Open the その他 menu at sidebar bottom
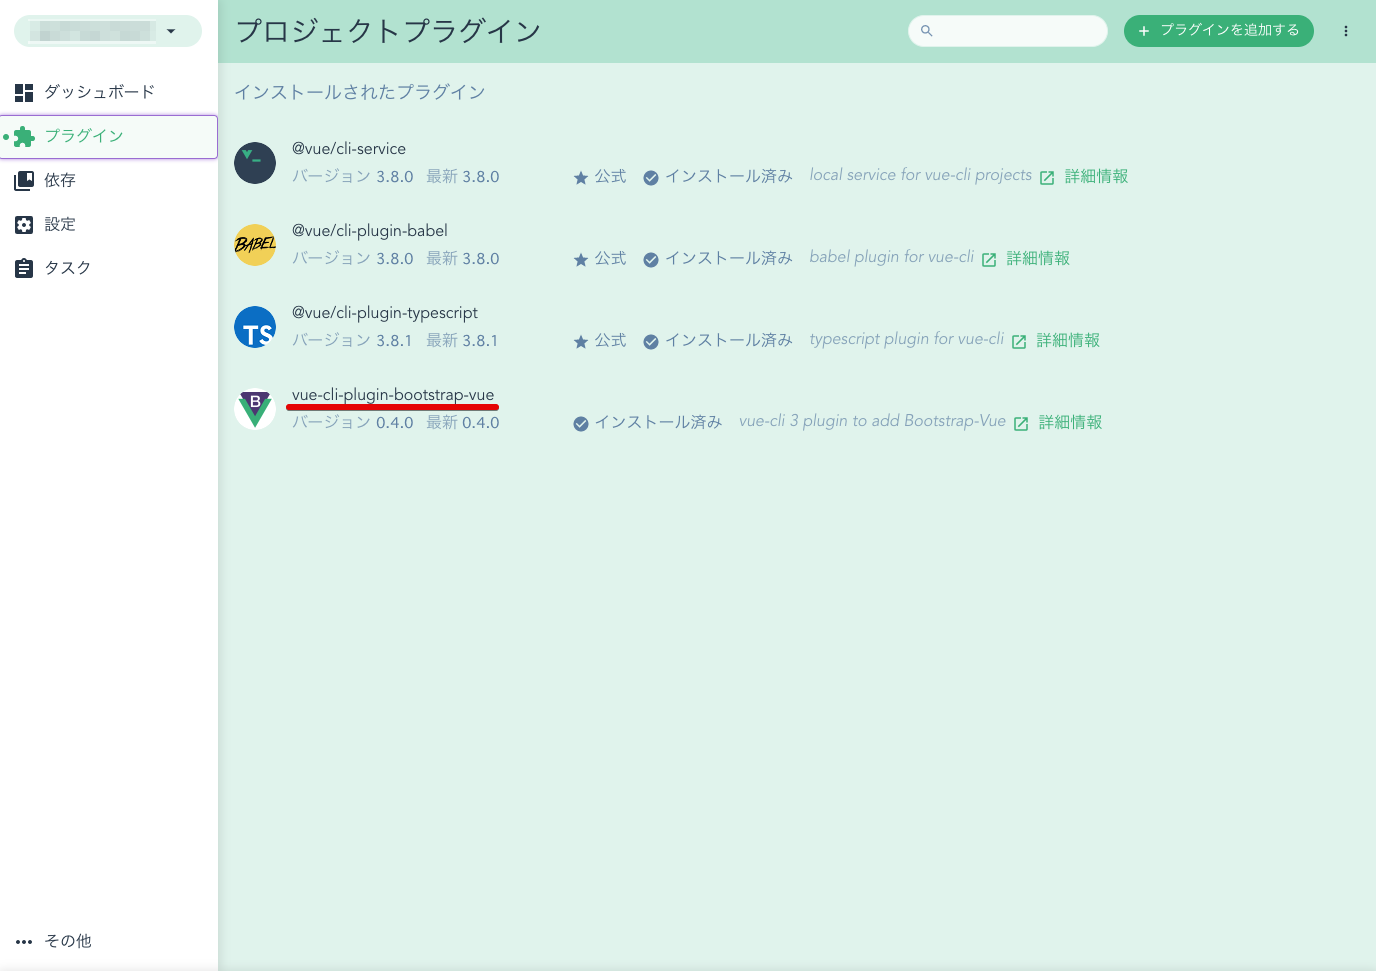 coord(108,941)
